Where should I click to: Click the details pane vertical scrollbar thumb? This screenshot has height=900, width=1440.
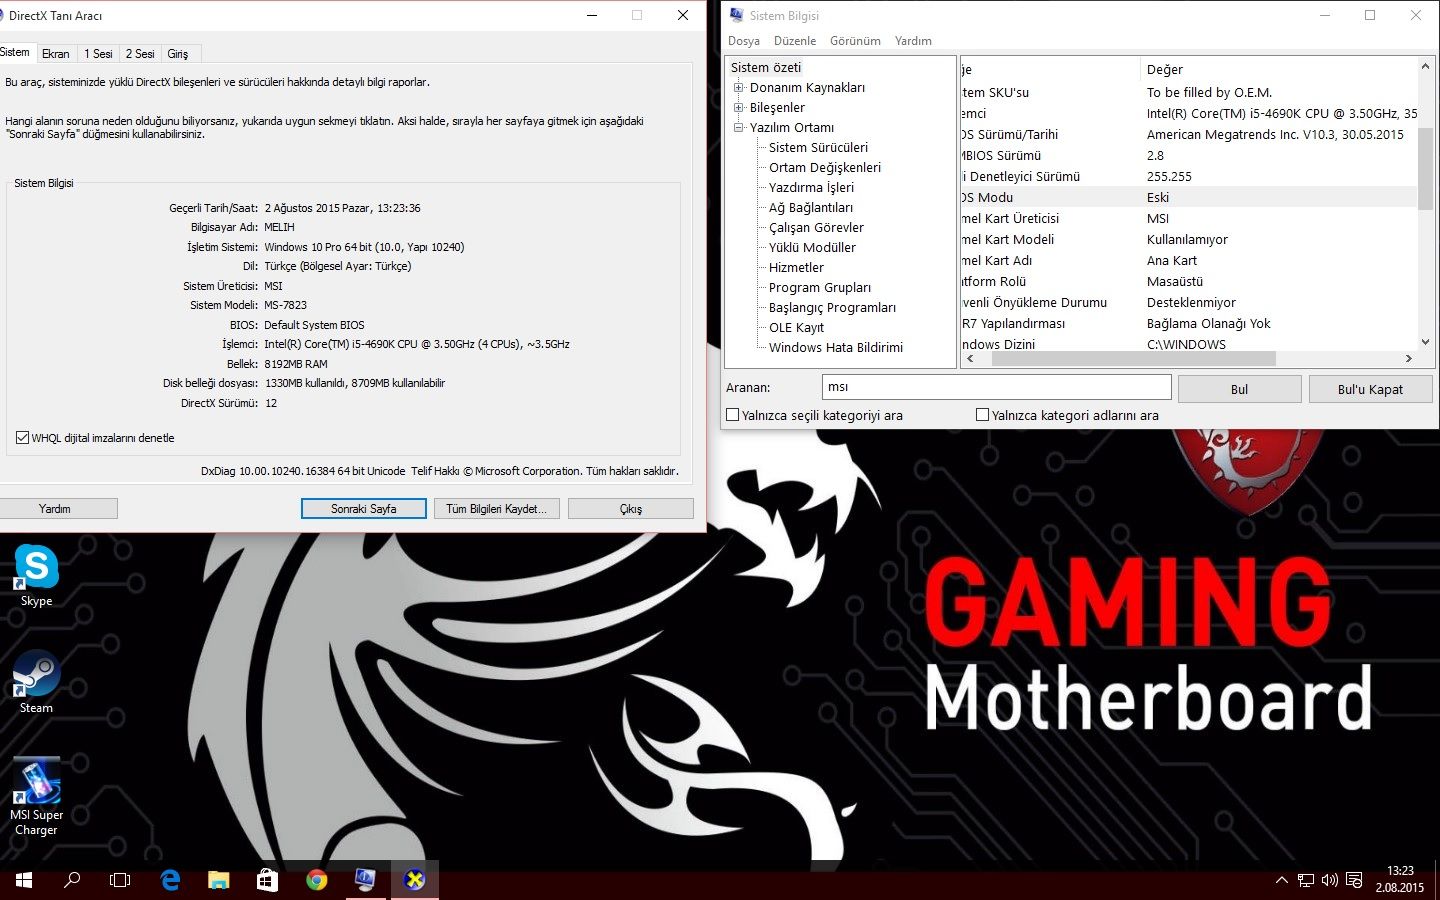coord(1425,167)
